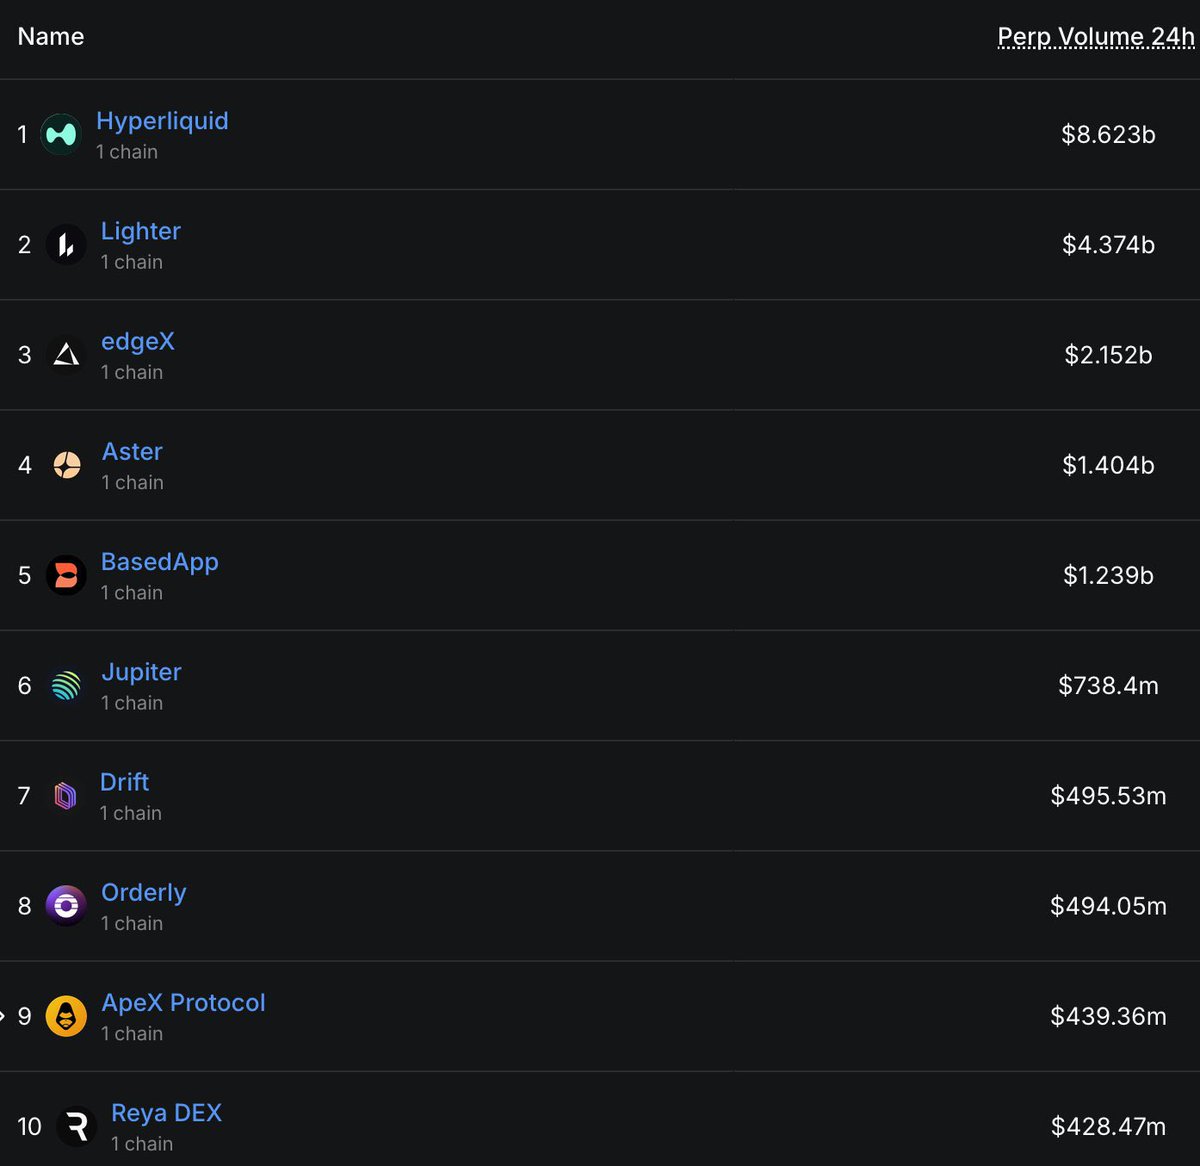Image resolution: width=1200 pixels, height=1166 pixels.
Task: Open the ApeX Protocol link
Action: (x=184, y=1002)
